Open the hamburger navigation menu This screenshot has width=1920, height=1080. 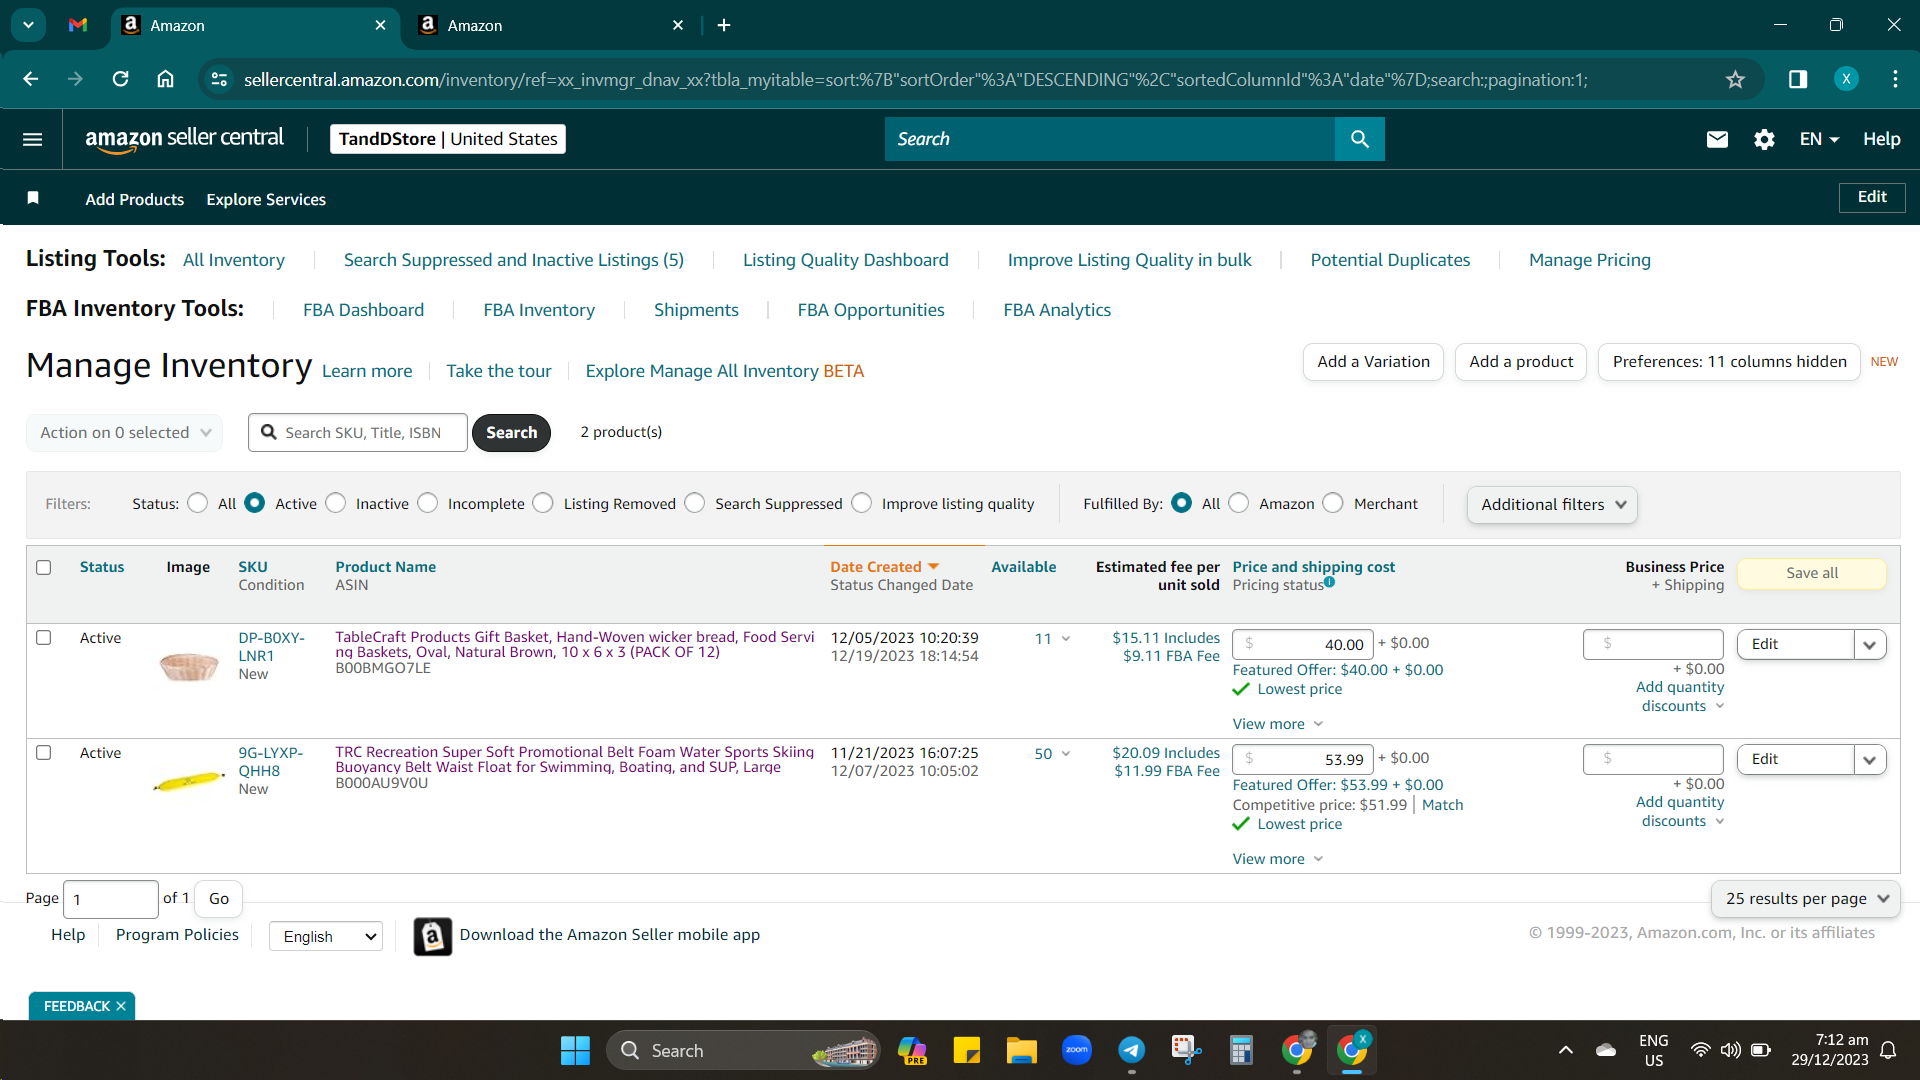coord(33,139)
